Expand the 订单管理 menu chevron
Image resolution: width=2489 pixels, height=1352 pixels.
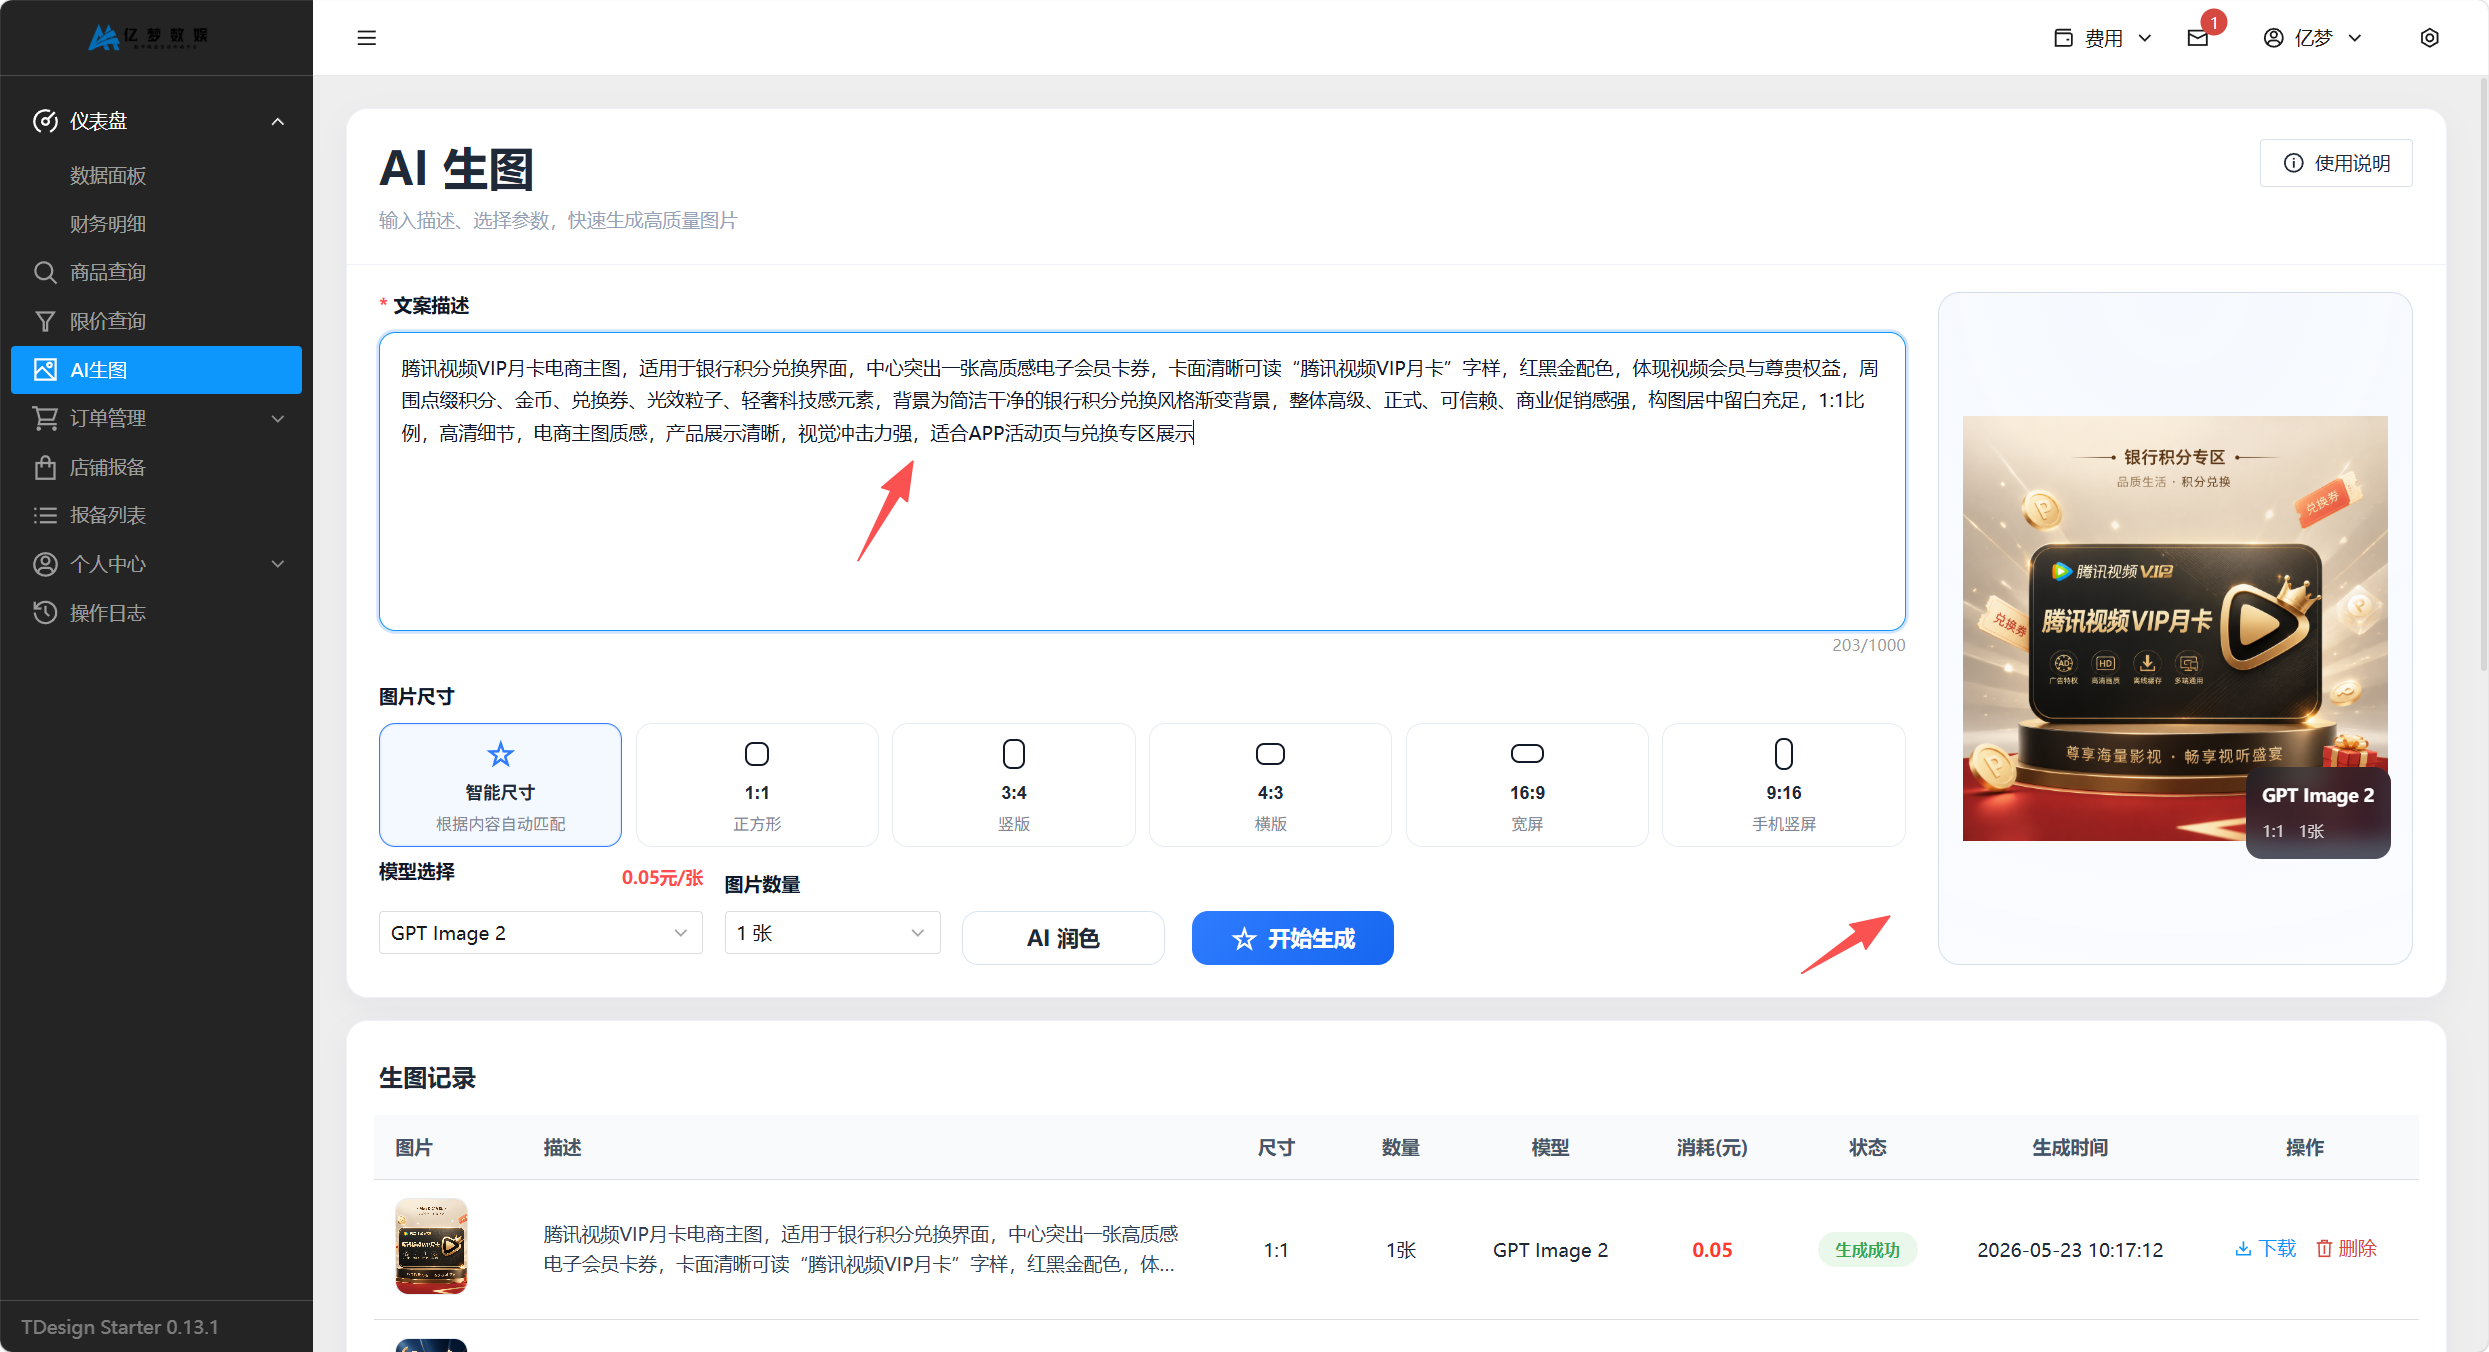click(278, 419)
